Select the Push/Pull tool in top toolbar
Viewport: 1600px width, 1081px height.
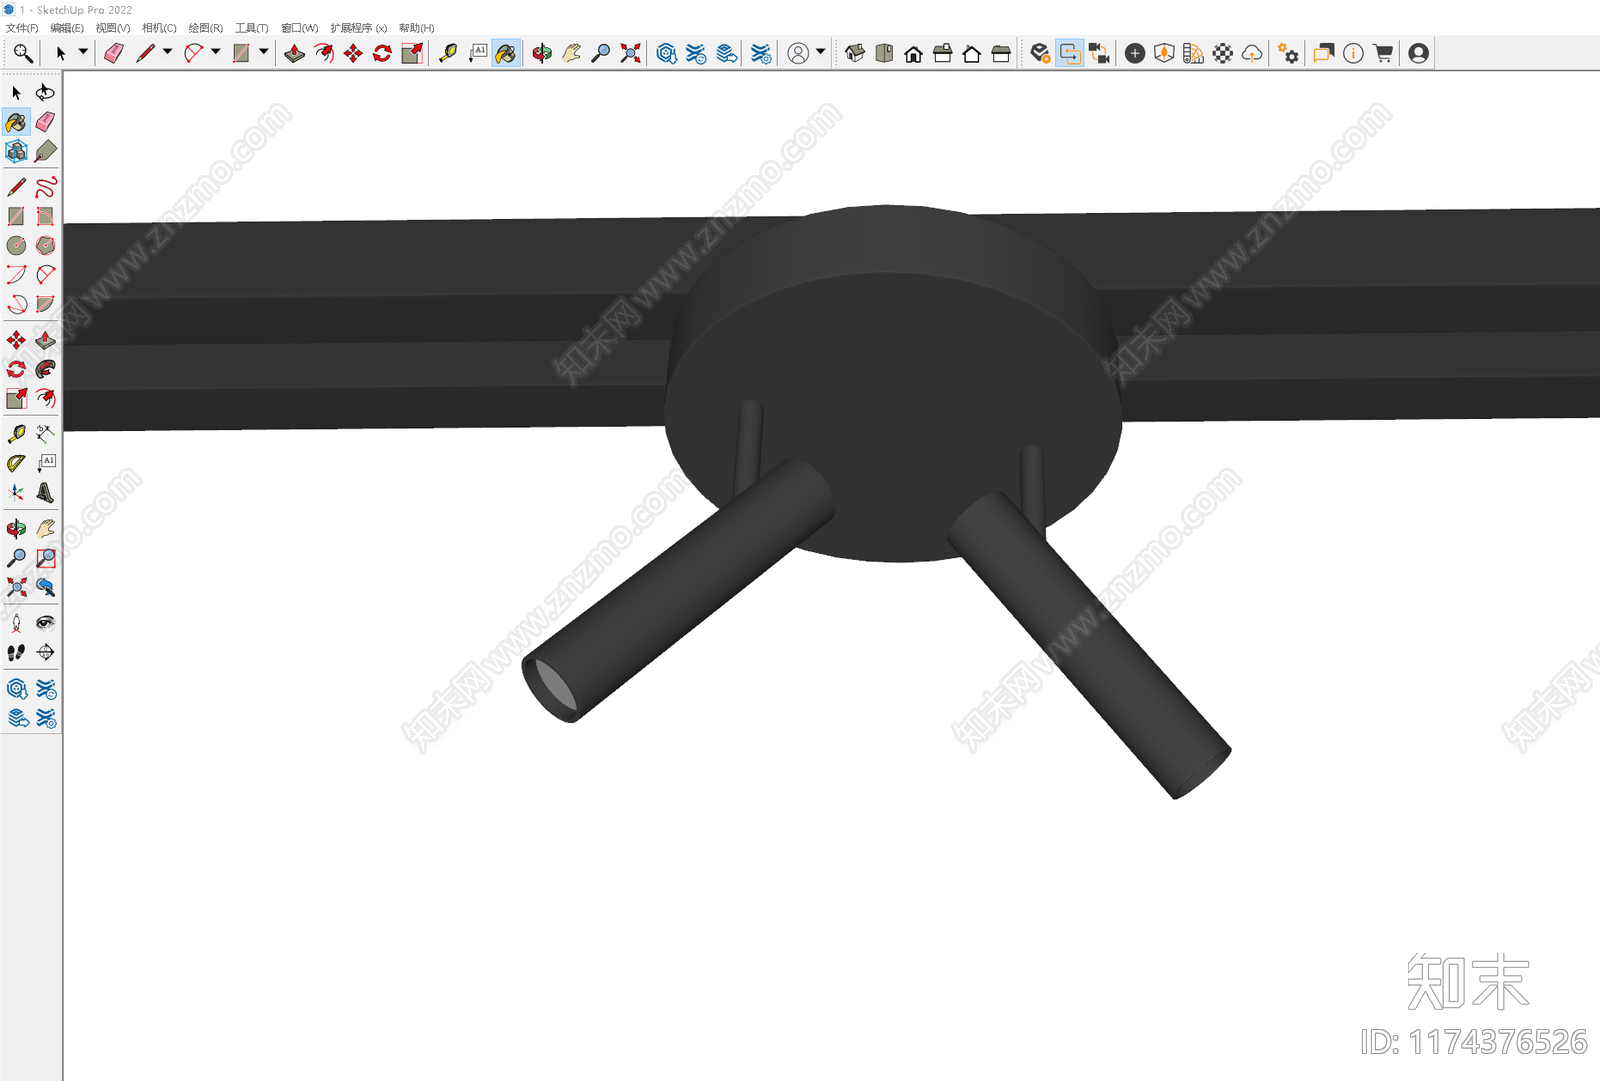294,53
